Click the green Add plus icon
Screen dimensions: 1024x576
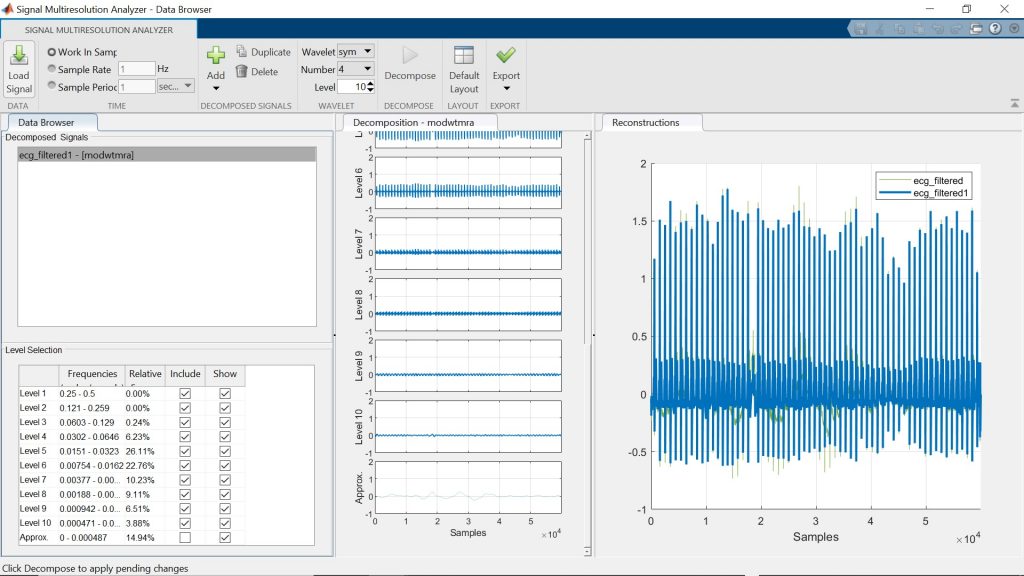[215, 56]
